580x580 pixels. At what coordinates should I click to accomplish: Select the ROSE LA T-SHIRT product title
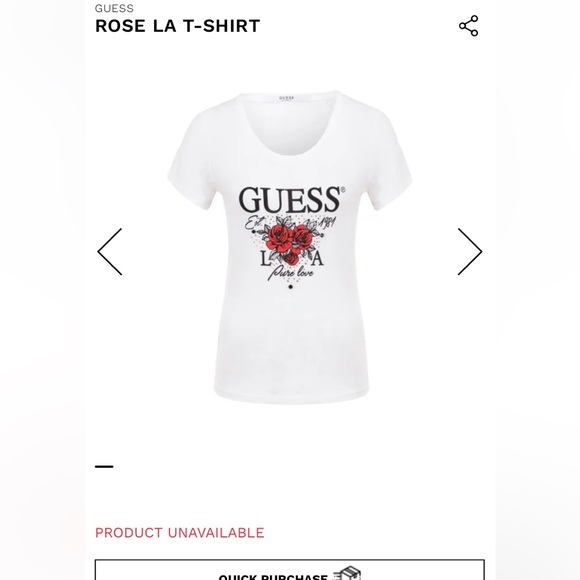[178, 26]
